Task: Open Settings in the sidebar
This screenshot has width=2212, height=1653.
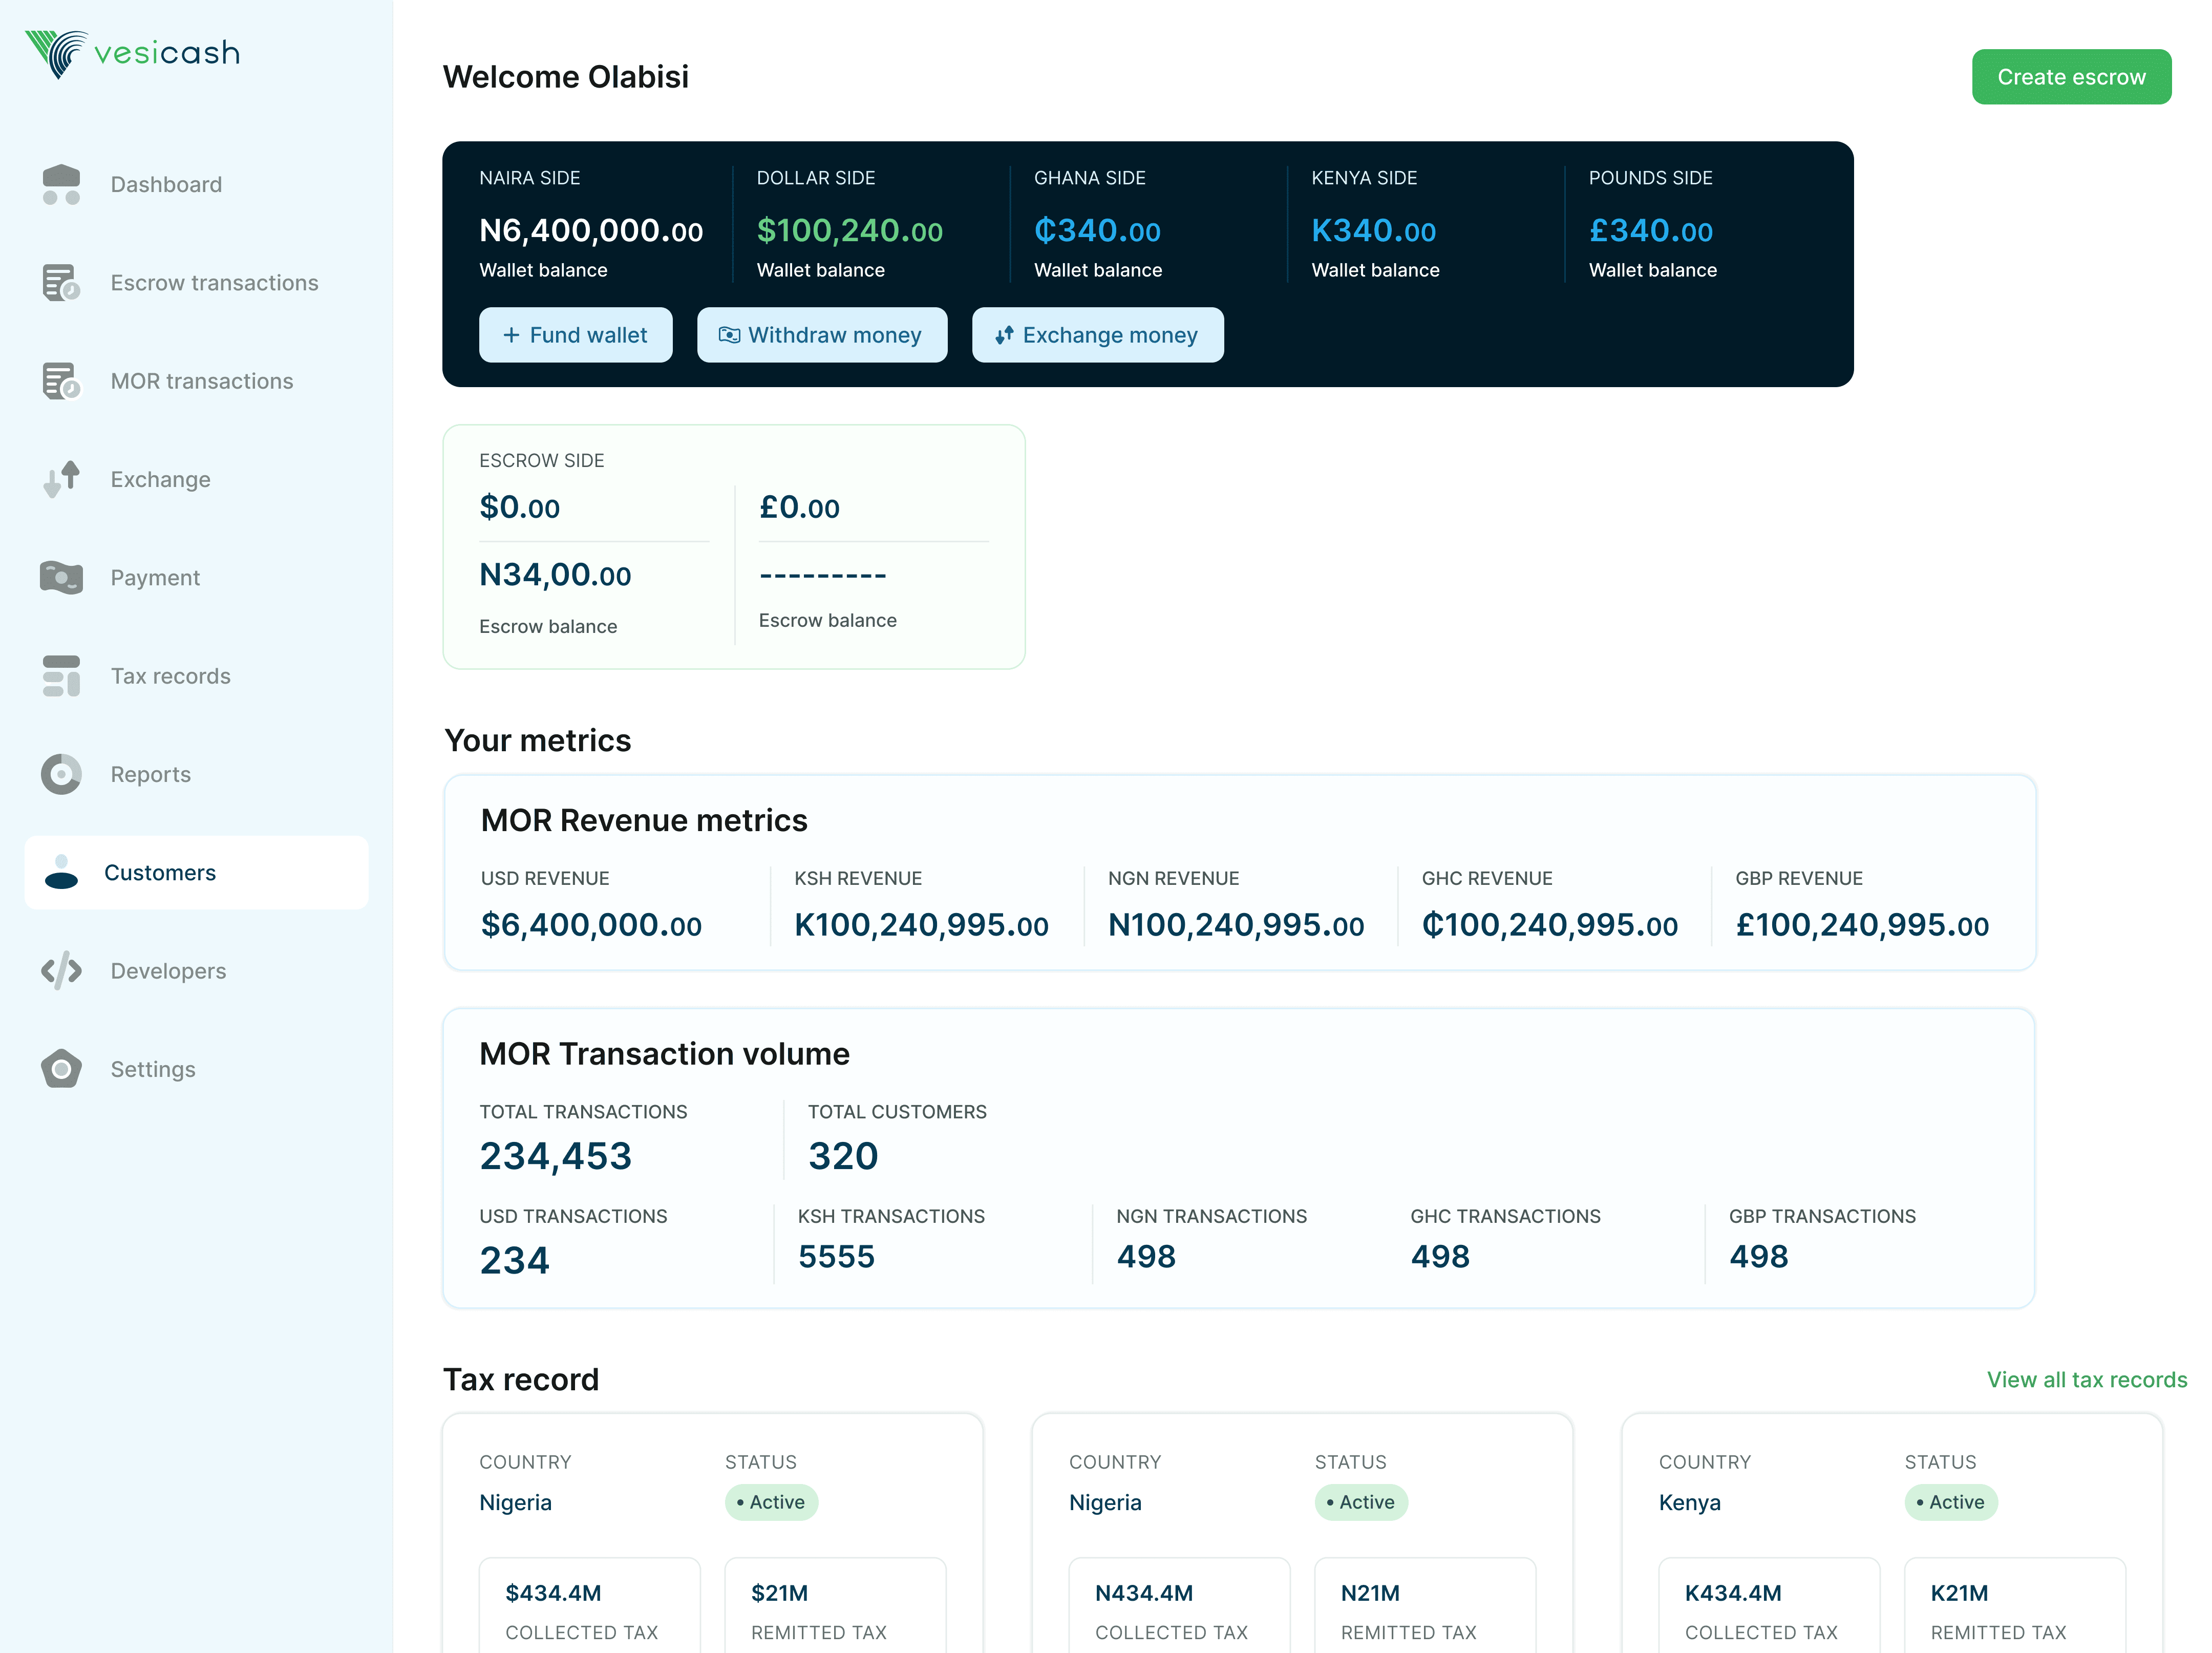Action: pos(197,1069)
